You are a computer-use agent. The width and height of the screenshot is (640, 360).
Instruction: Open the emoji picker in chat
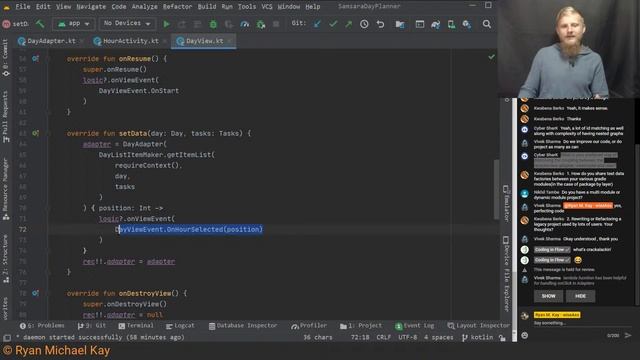click(x=524, y=335)
